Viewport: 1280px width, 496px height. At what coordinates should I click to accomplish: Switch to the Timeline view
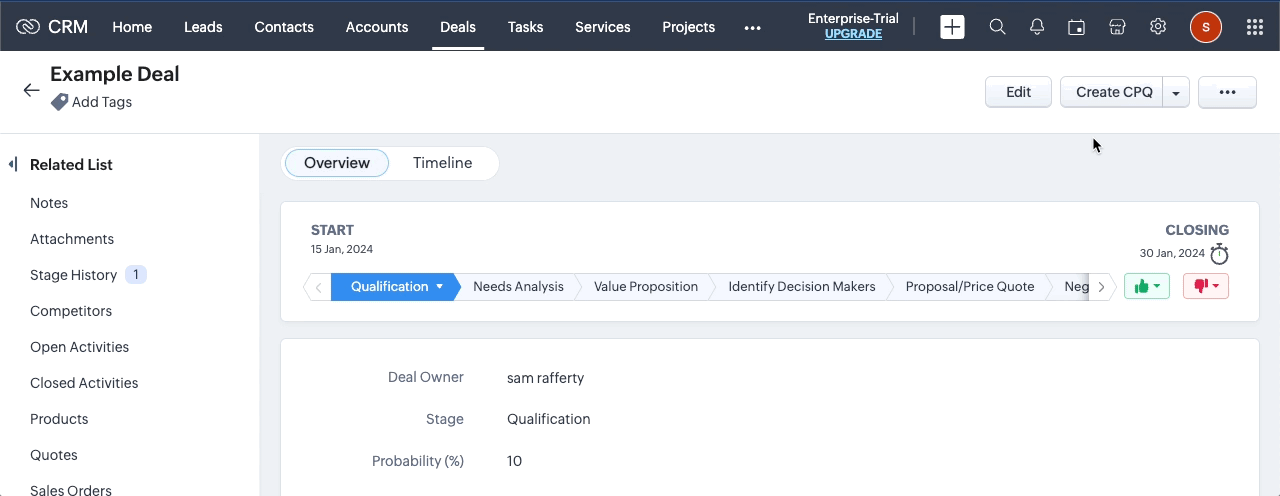(442, 163)
